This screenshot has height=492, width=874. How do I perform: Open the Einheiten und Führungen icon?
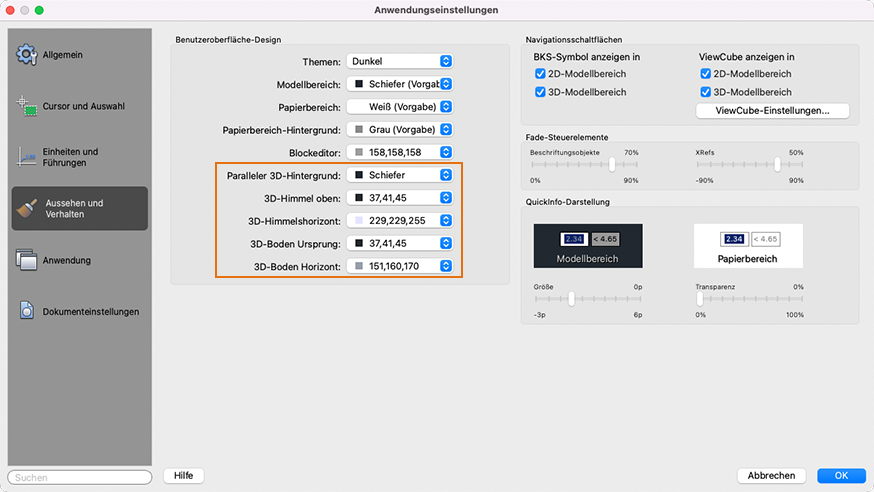pos(27,156)
